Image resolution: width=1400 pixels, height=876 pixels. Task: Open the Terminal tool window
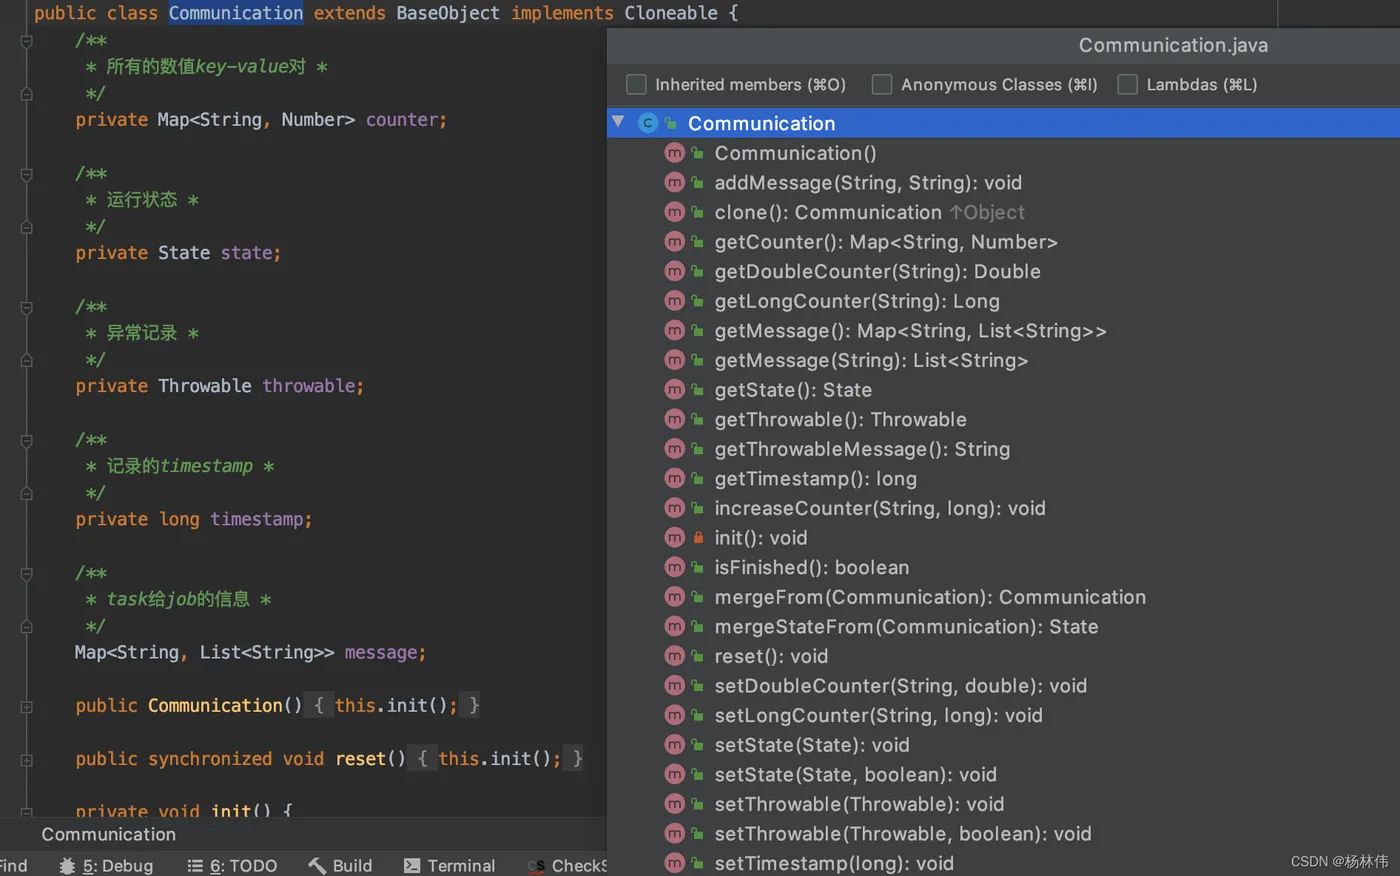pos(449,866)
